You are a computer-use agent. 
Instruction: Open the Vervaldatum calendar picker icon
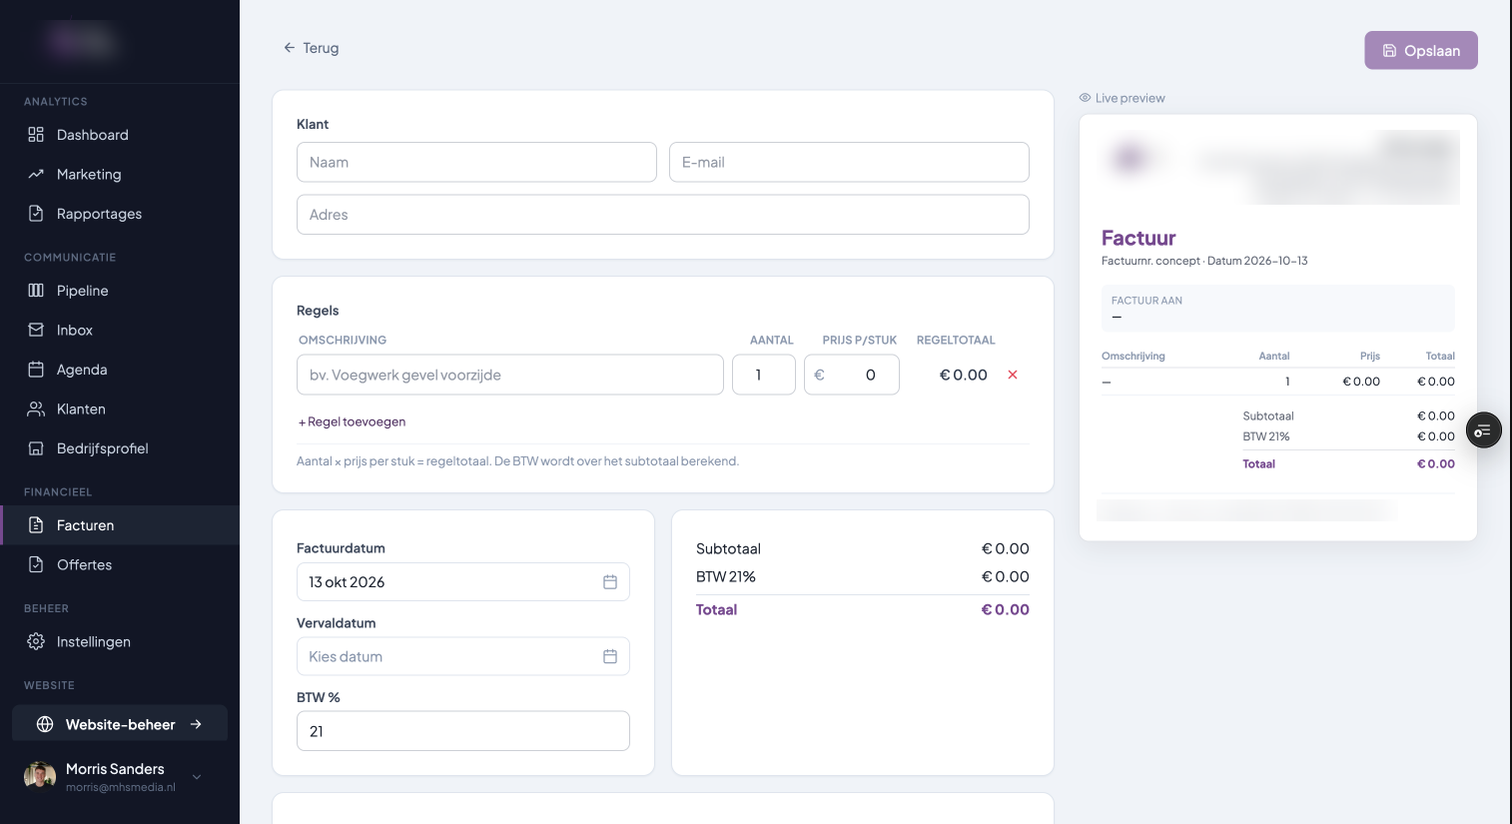click(x=610, y=657)
